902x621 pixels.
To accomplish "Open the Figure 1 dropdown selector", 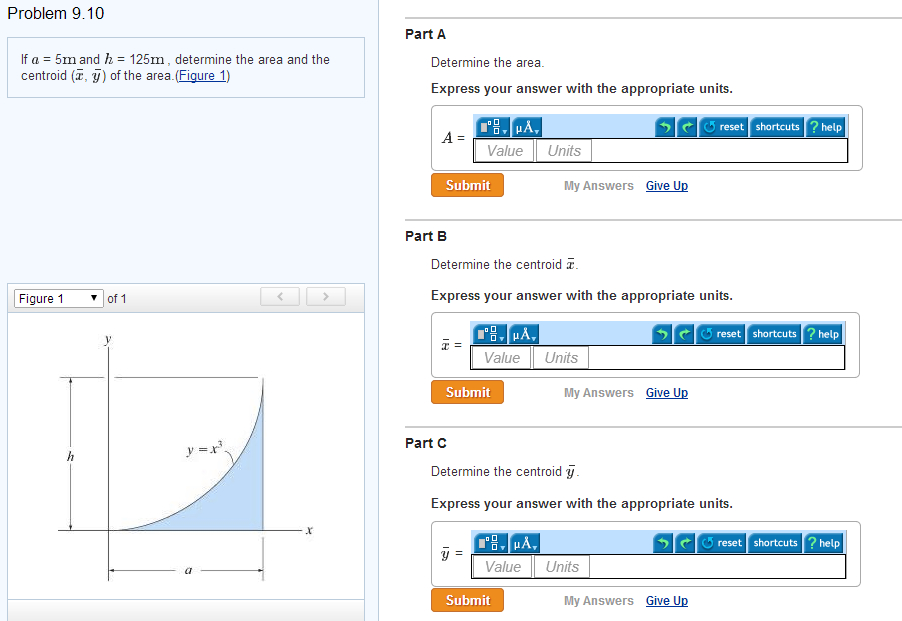I will point(57,298).
